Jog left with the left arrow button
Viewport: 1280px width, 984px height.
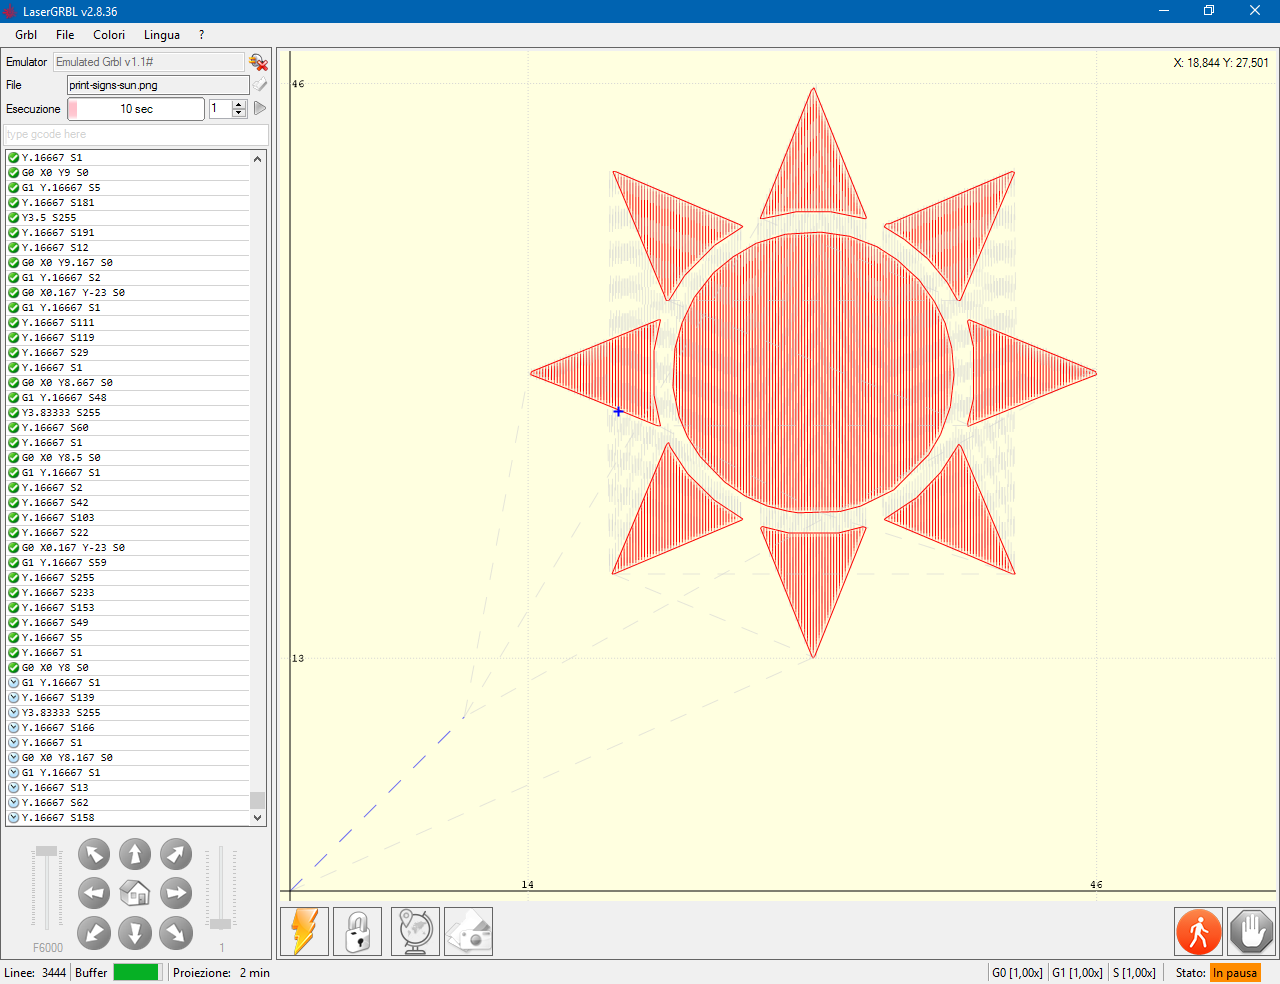coord(94,893)
